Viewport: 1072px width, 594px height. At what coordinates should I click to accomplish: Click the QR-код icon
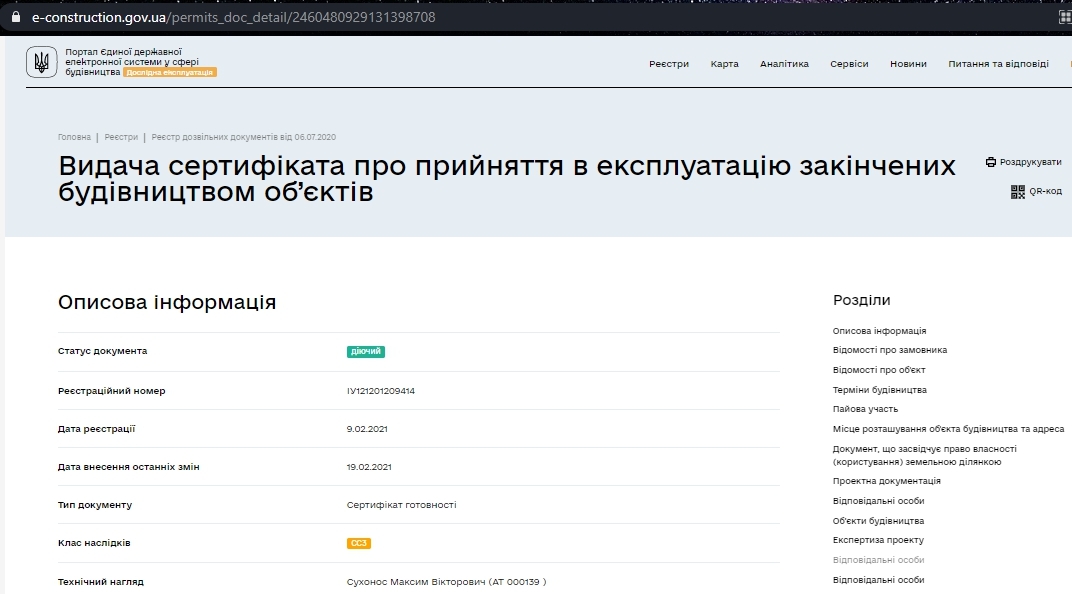click(x=1017, y=191)
